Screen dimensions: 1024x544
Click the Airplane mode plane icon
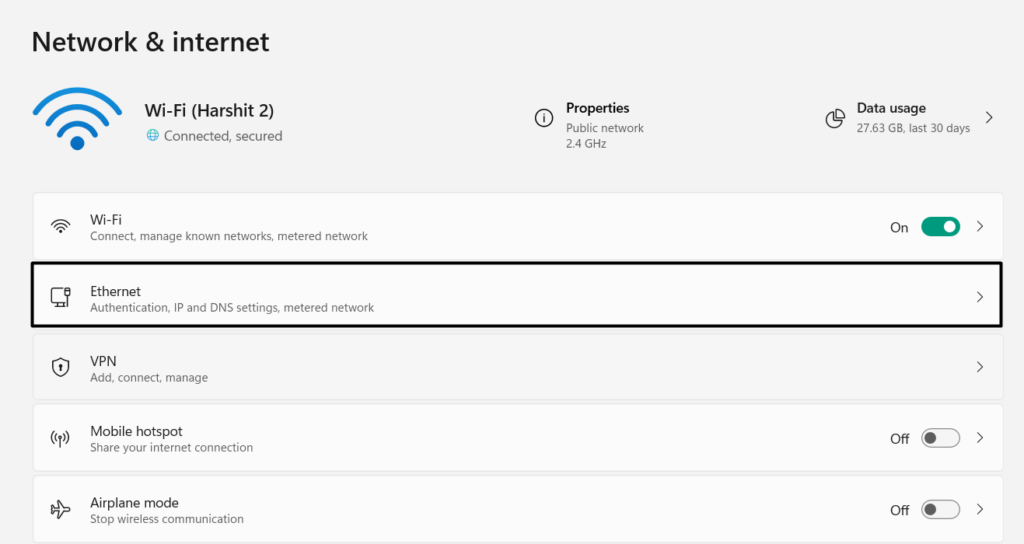[x=61, y=509]
